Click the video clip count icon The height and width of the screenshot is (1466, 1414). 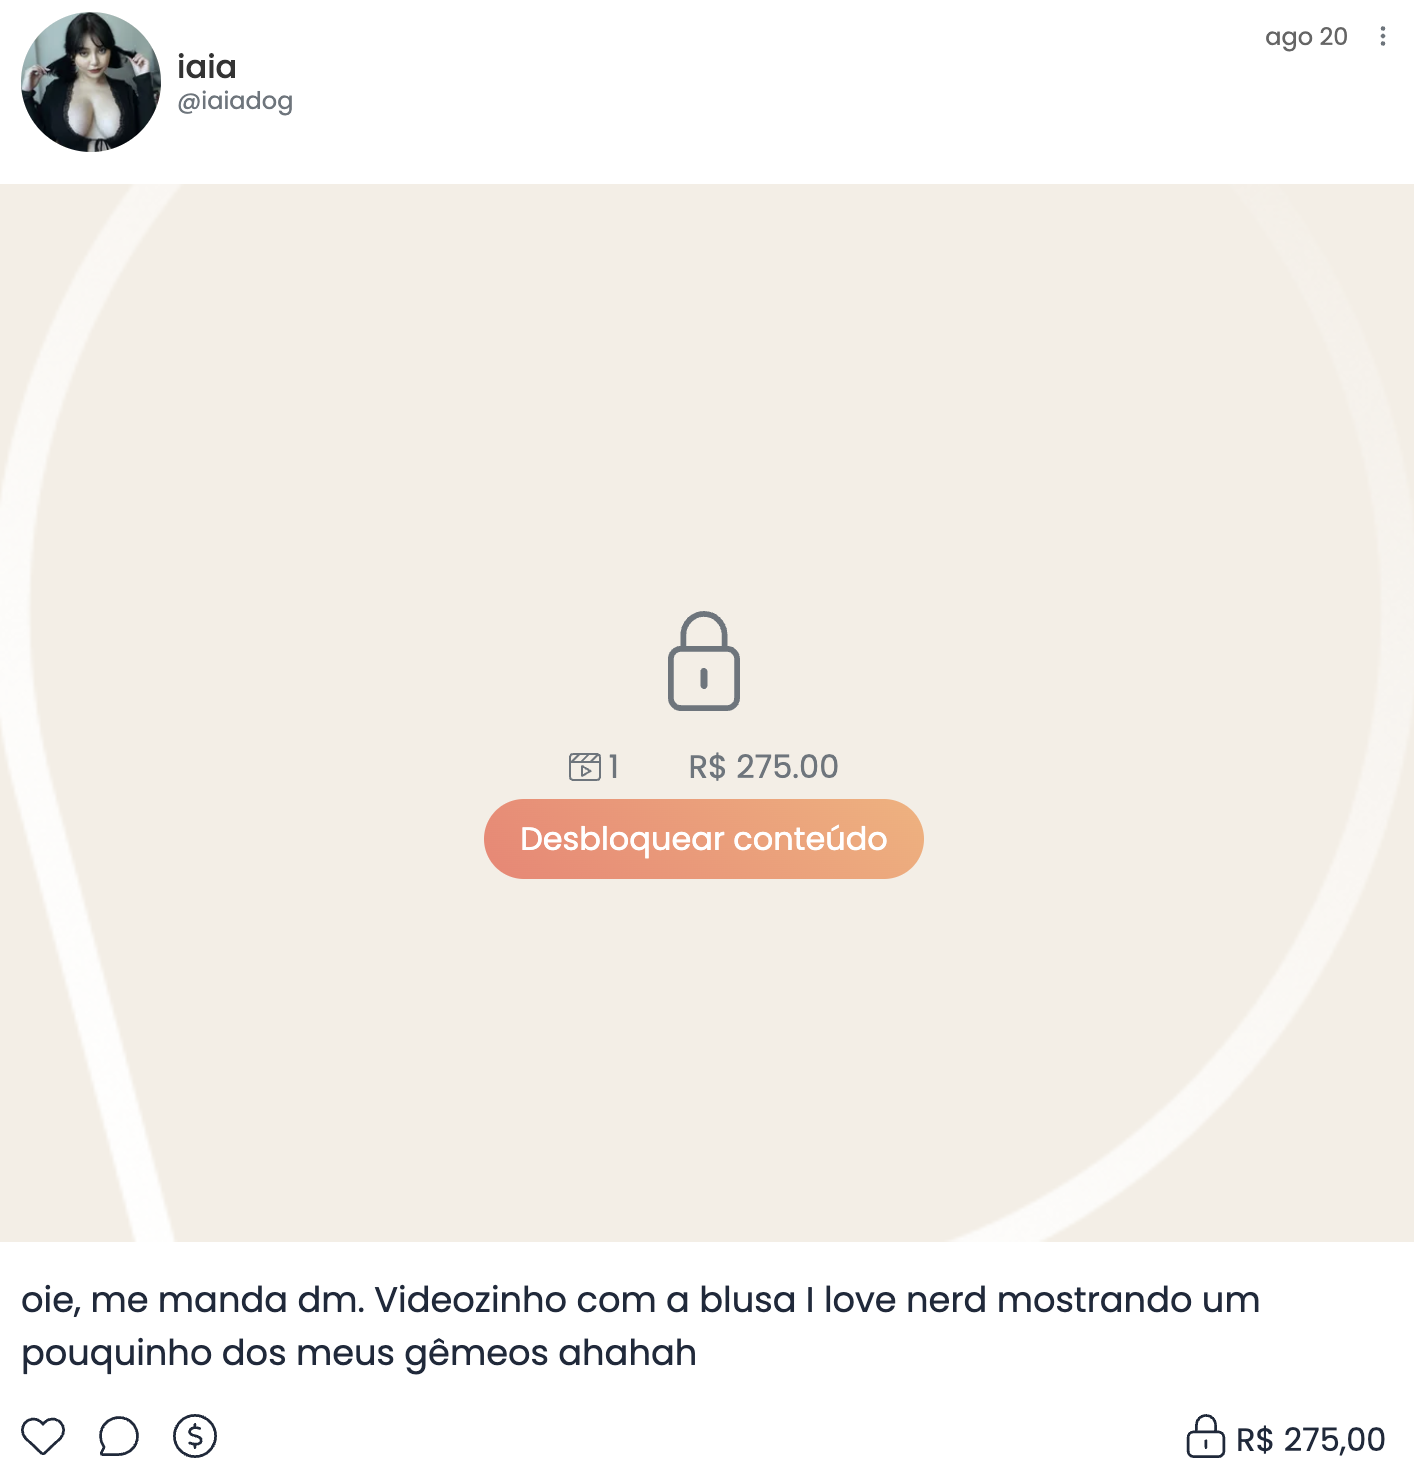[x=584, y=767]
